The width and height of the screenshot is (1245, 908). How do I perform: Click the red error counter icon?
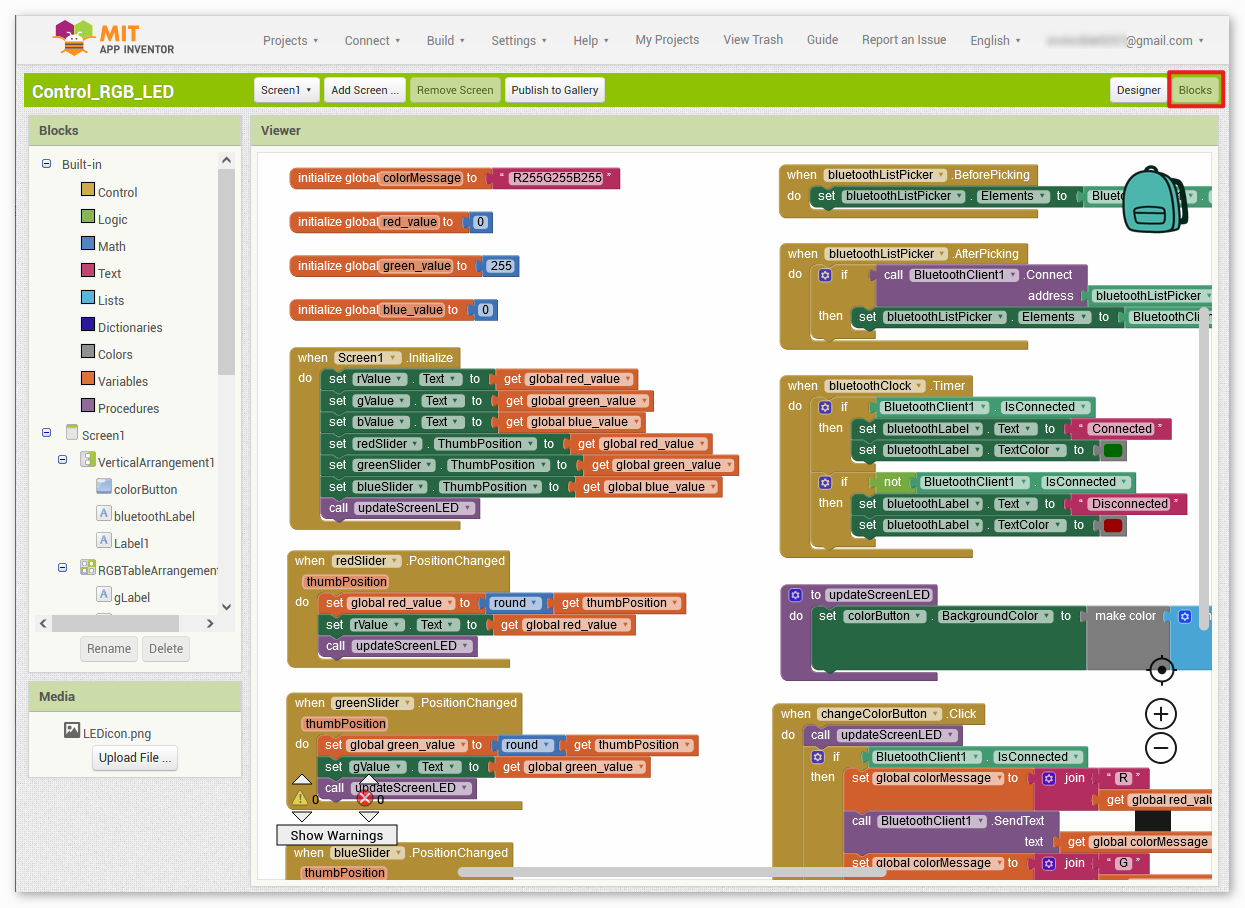[365, 798]
